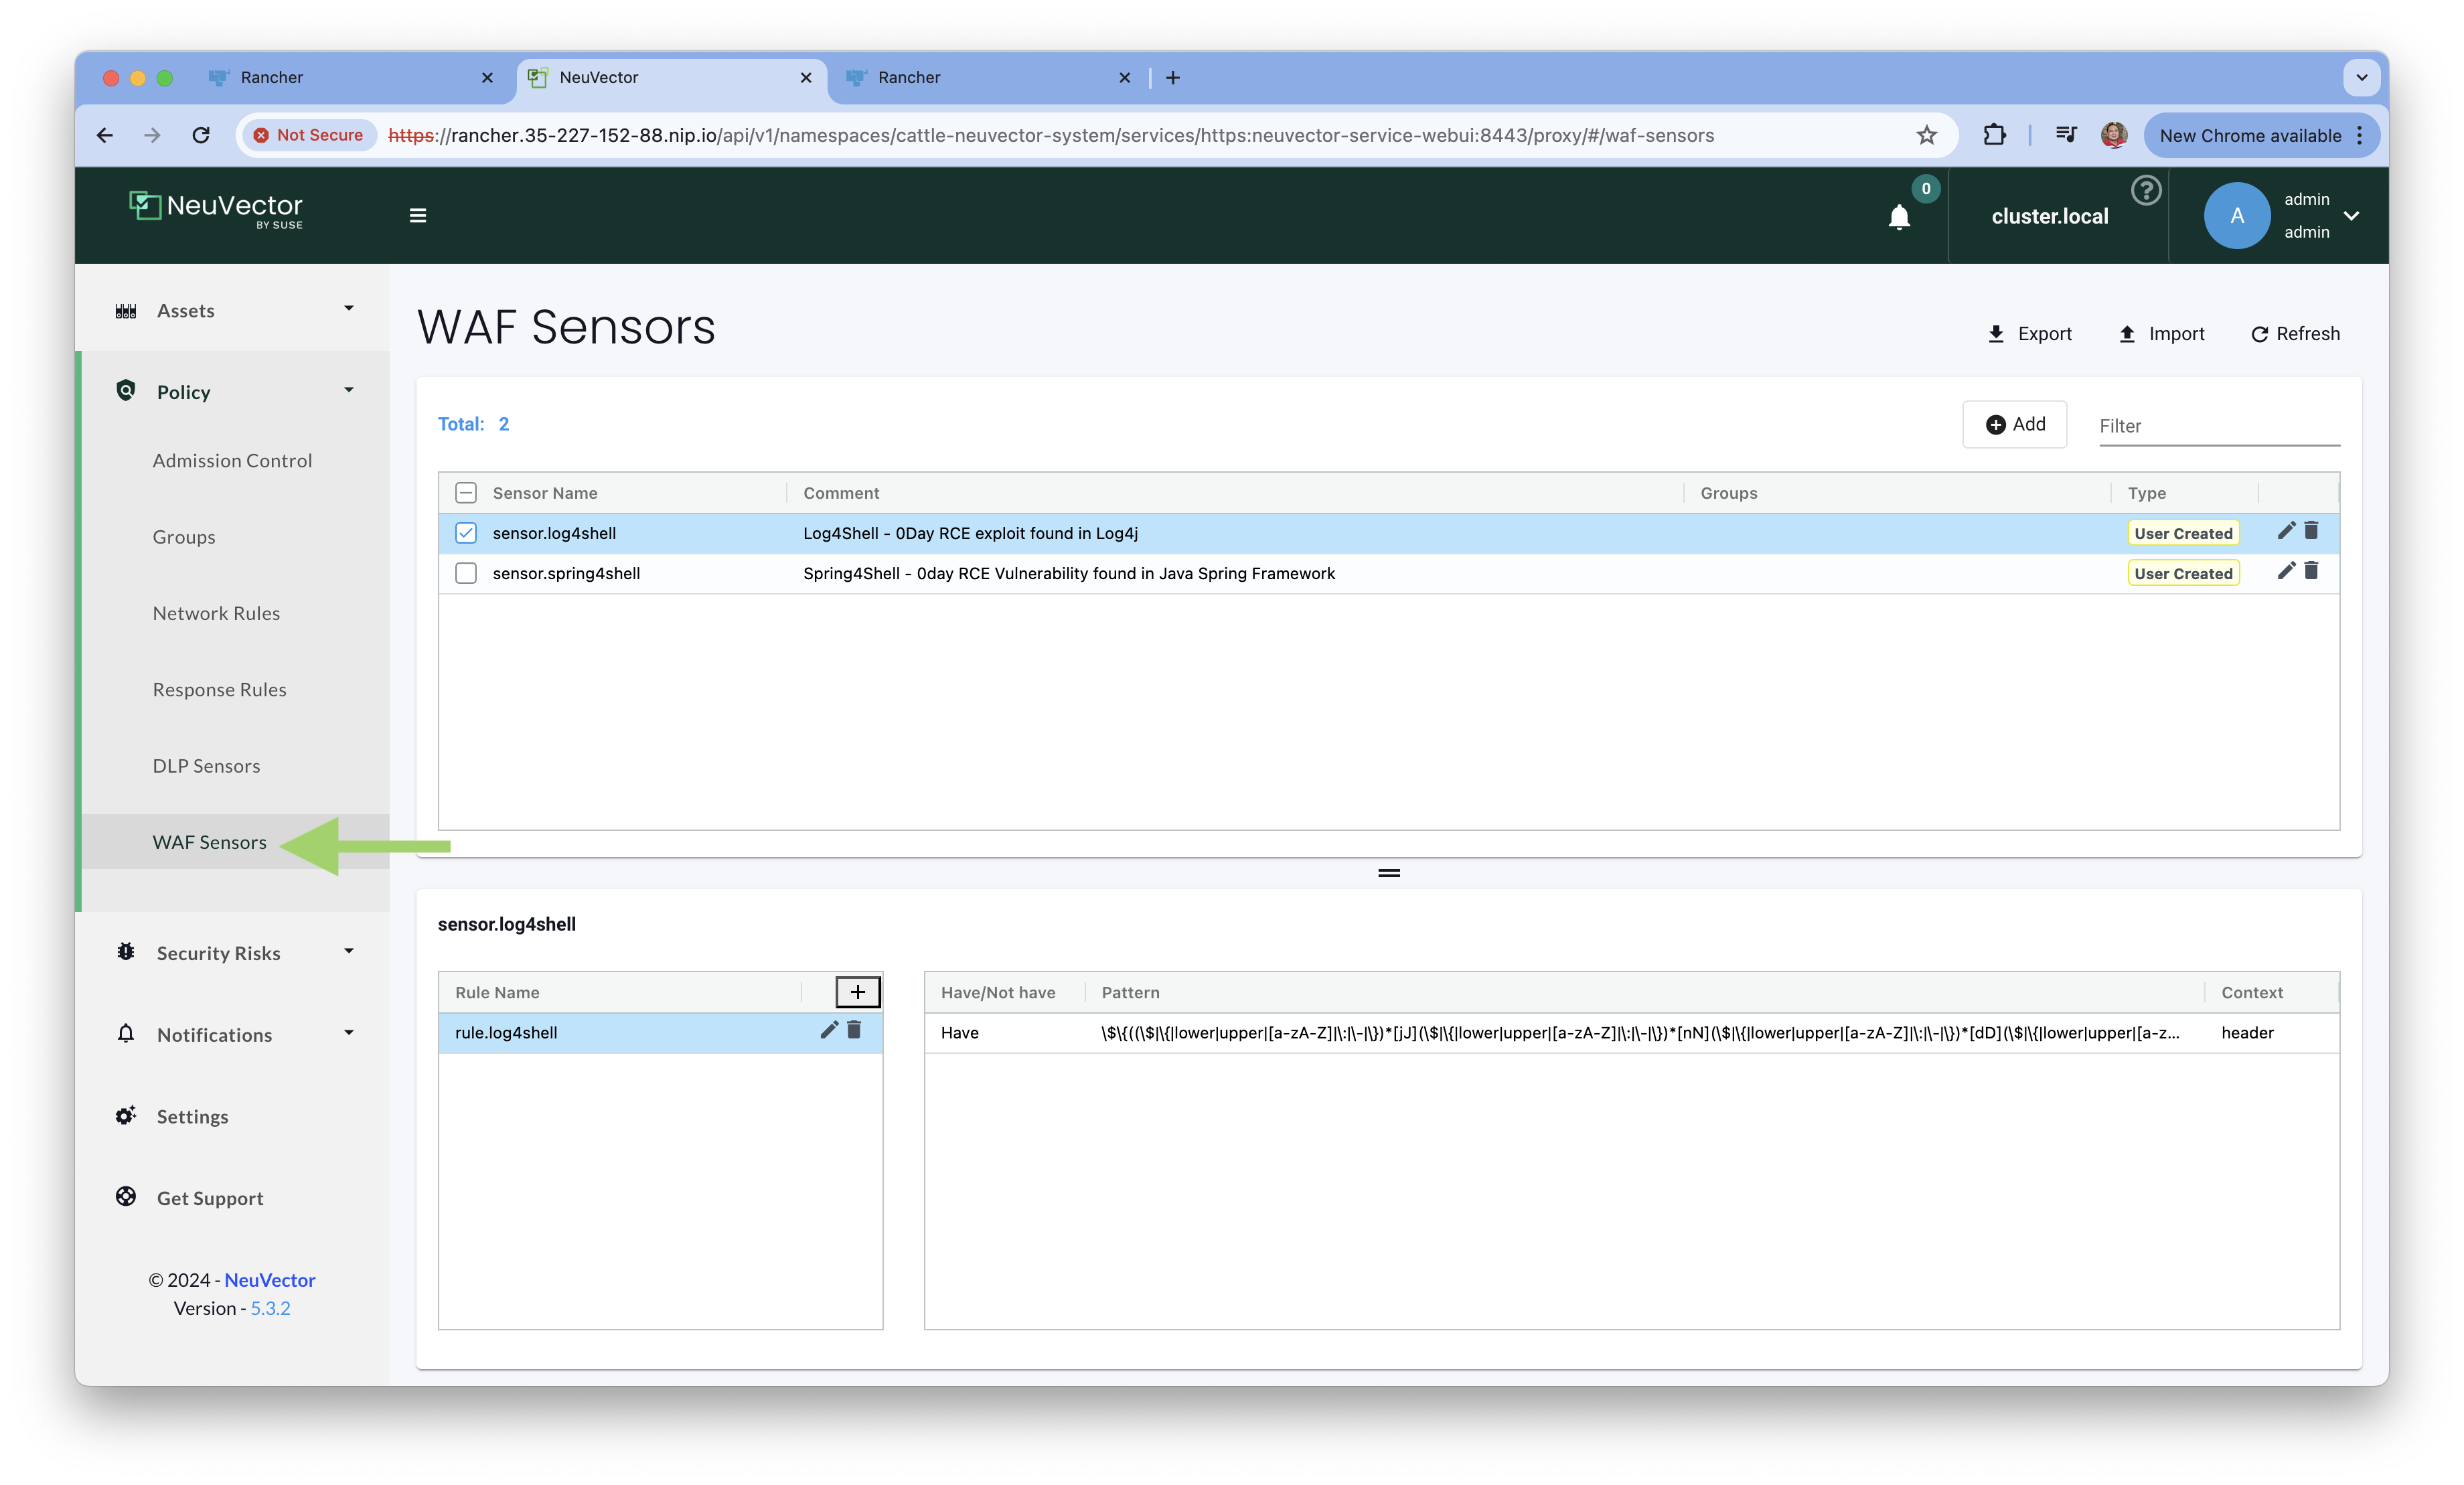Go to DLP Sensors menu item
2464x1485 pixels.
[206, 766]
